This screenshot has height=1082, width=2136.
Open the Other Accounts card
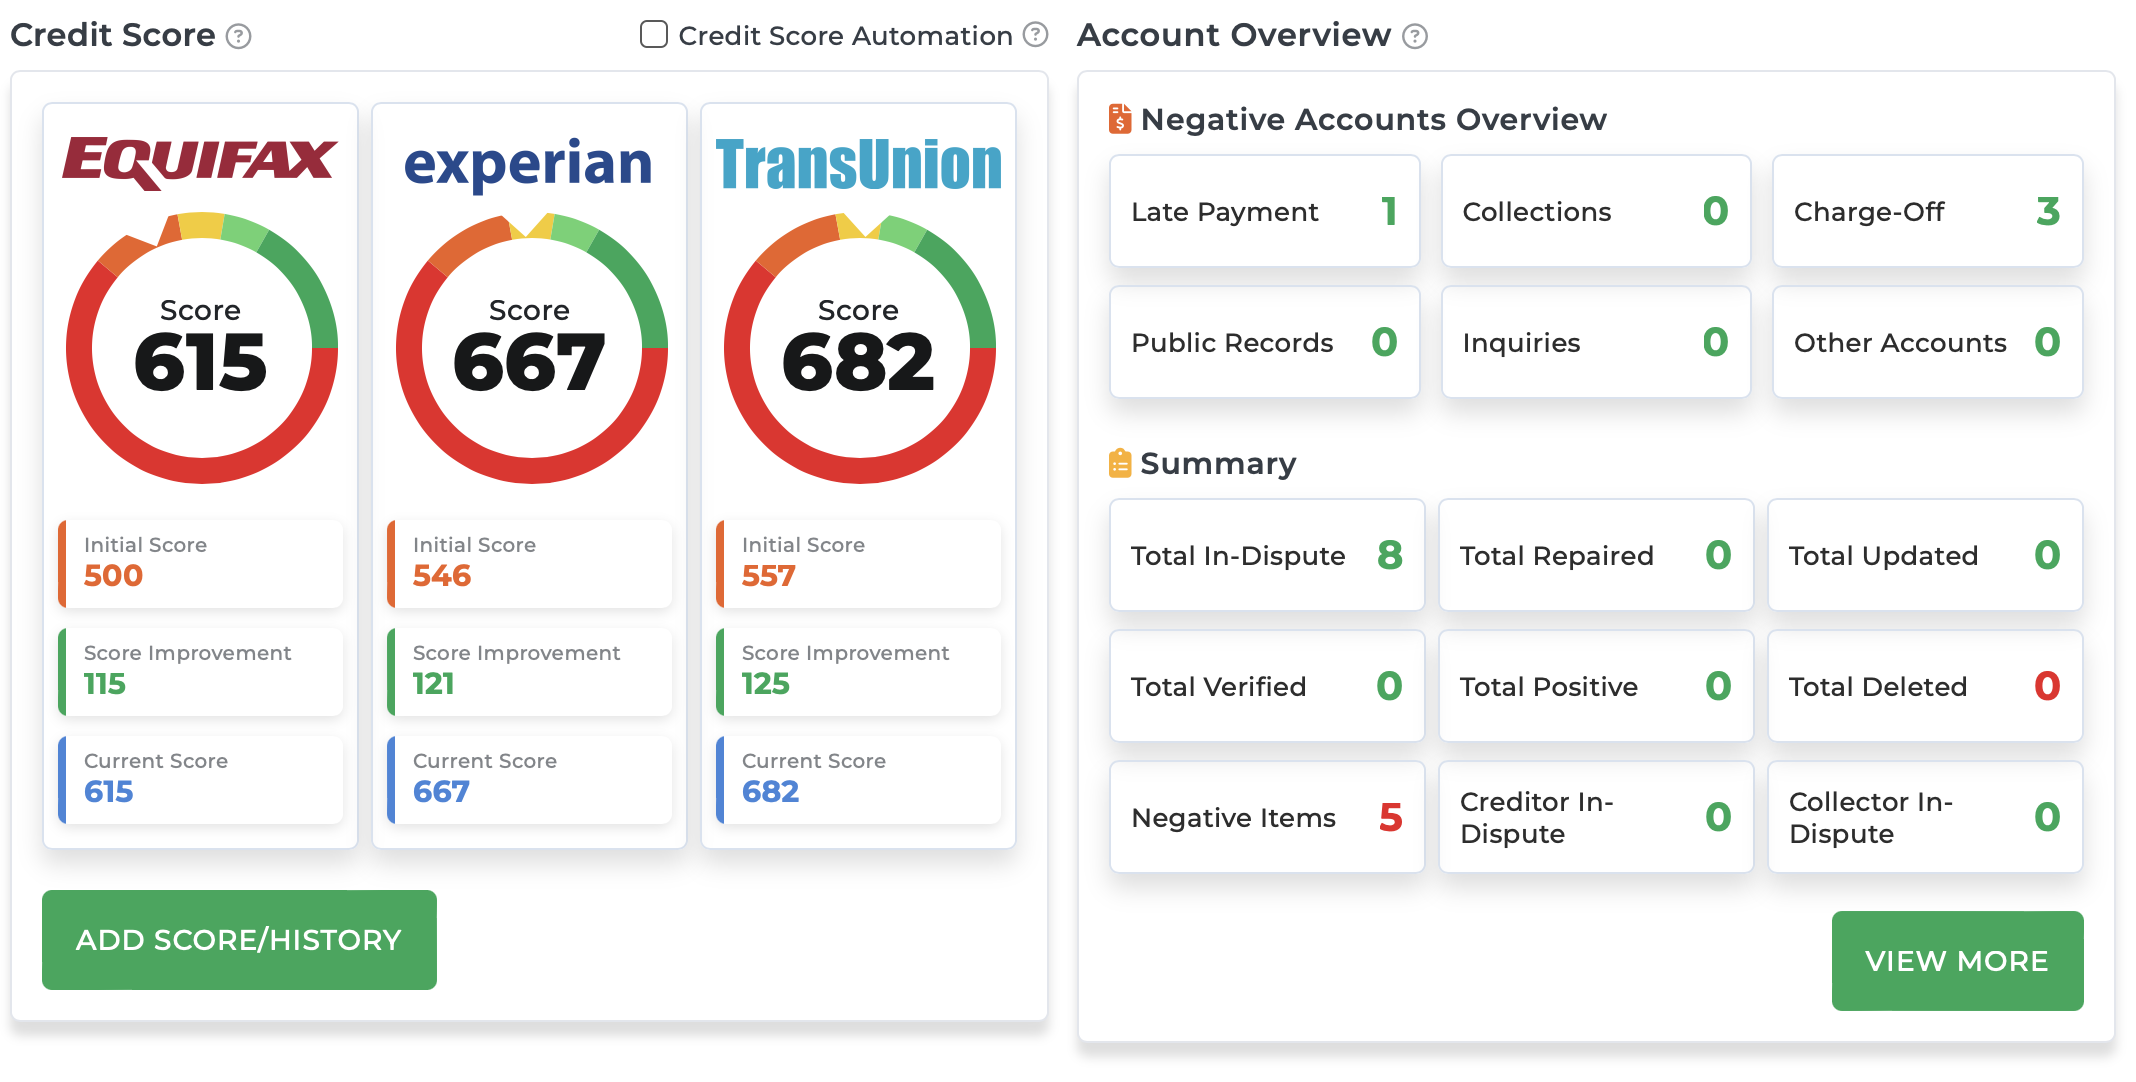pyautogui.click(x=1927, y=342)
